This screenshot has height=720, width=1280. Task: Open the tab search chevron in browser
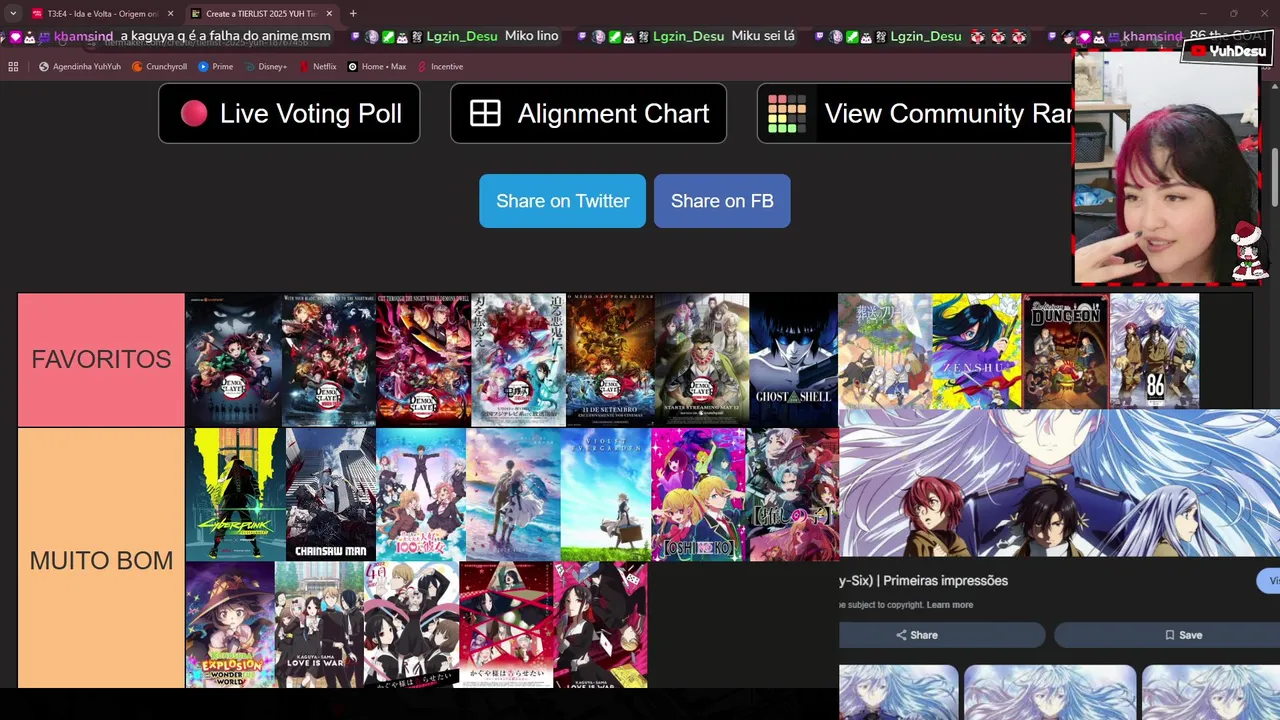point(12,13)
